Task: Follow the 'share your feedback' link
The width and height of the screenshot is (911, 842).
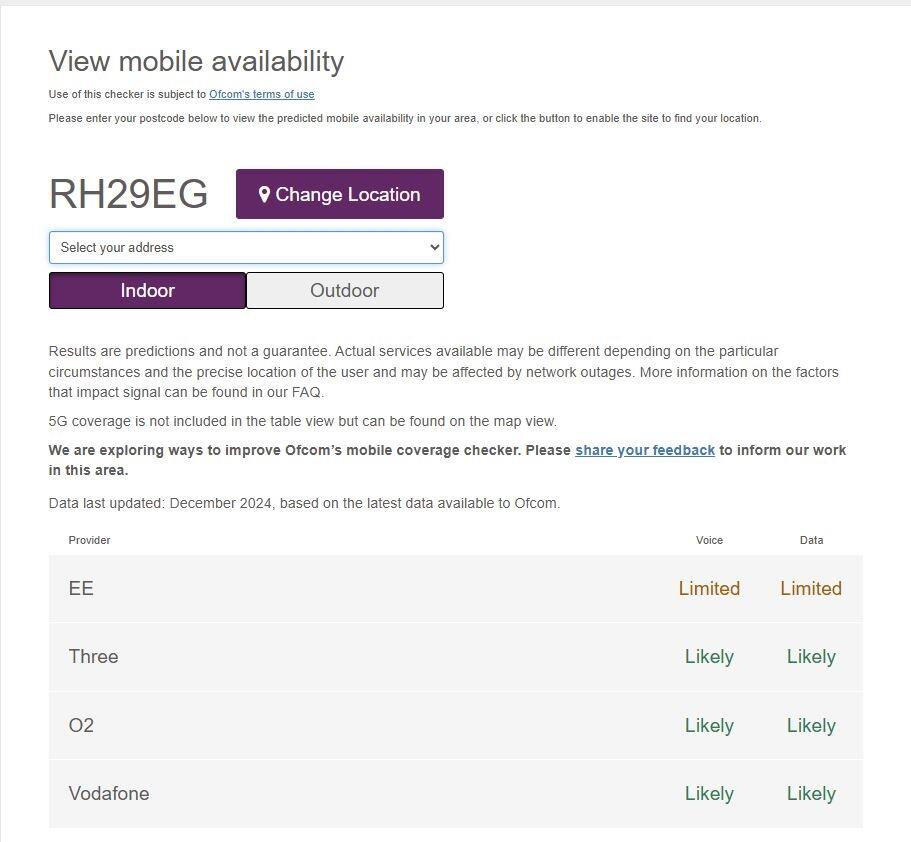Action: coord(645,450)
